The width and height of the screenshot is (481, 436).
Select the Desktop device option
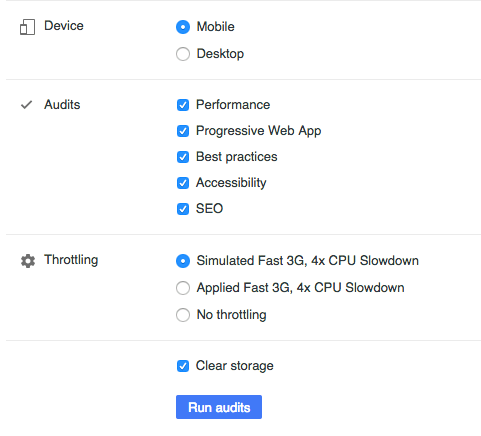183,54
